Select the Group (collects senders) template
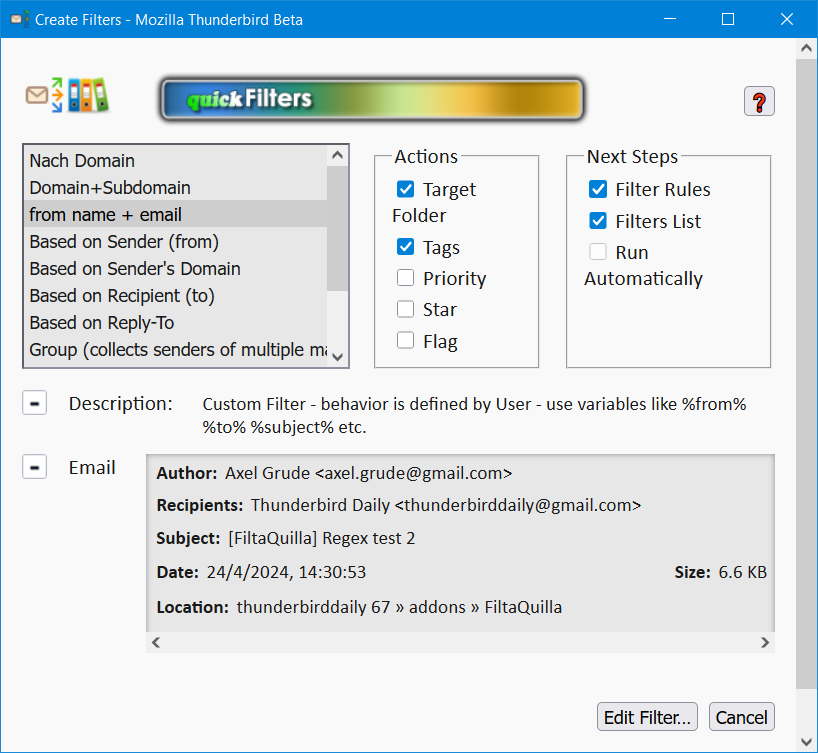The image size is (818, 753). tap(175, 350)
